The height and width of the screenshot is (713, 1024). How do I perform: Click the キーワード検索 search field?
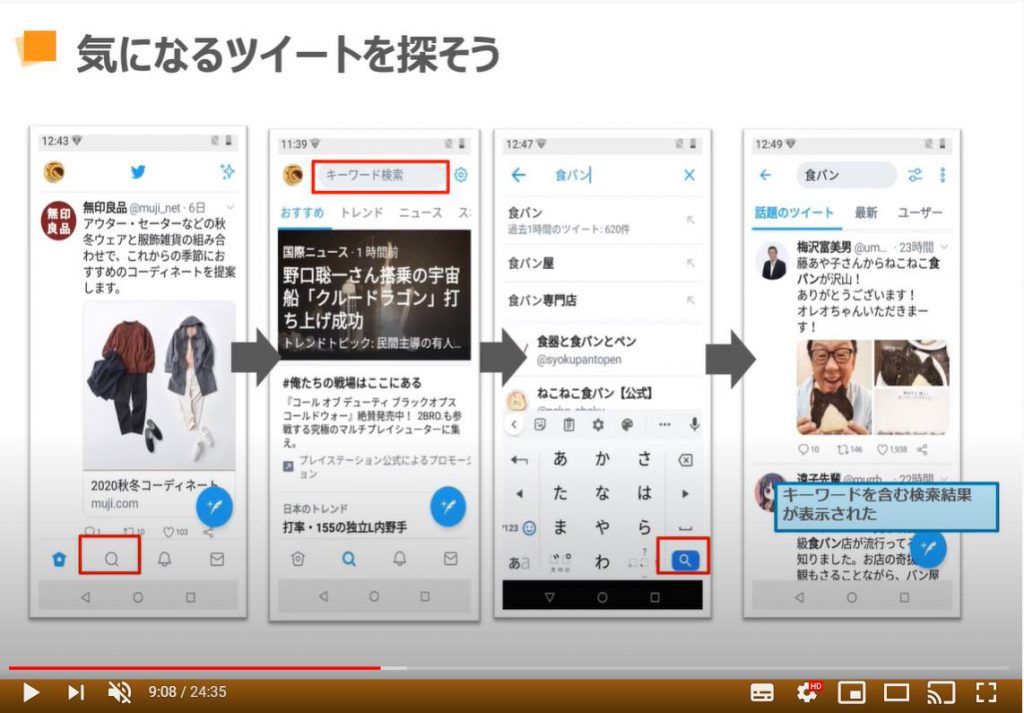tap(379, 175)
